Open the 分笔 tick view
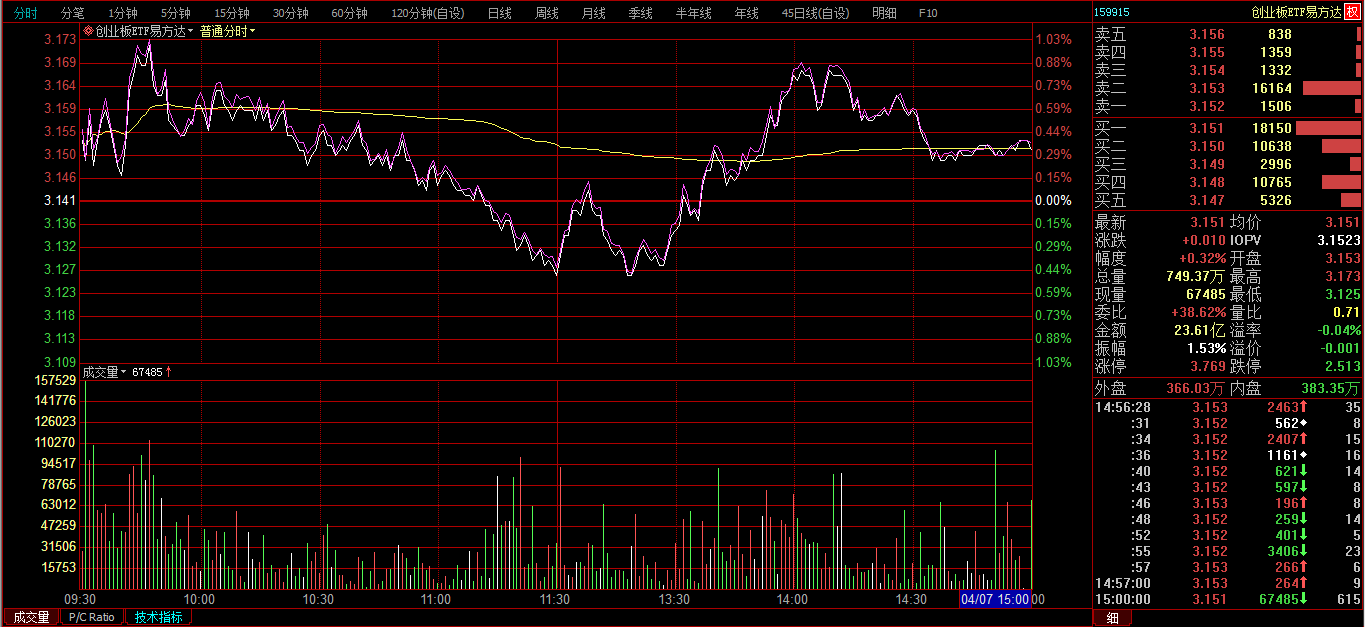 click(72, 13)
